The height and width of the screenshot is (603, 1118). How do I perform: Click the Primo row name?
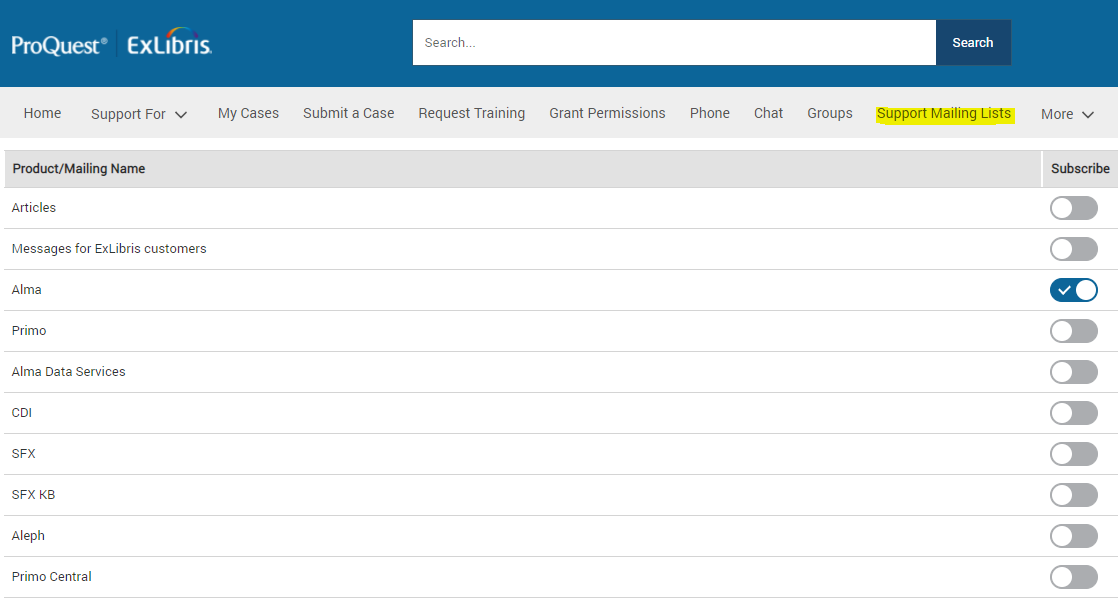pos(29,331)
